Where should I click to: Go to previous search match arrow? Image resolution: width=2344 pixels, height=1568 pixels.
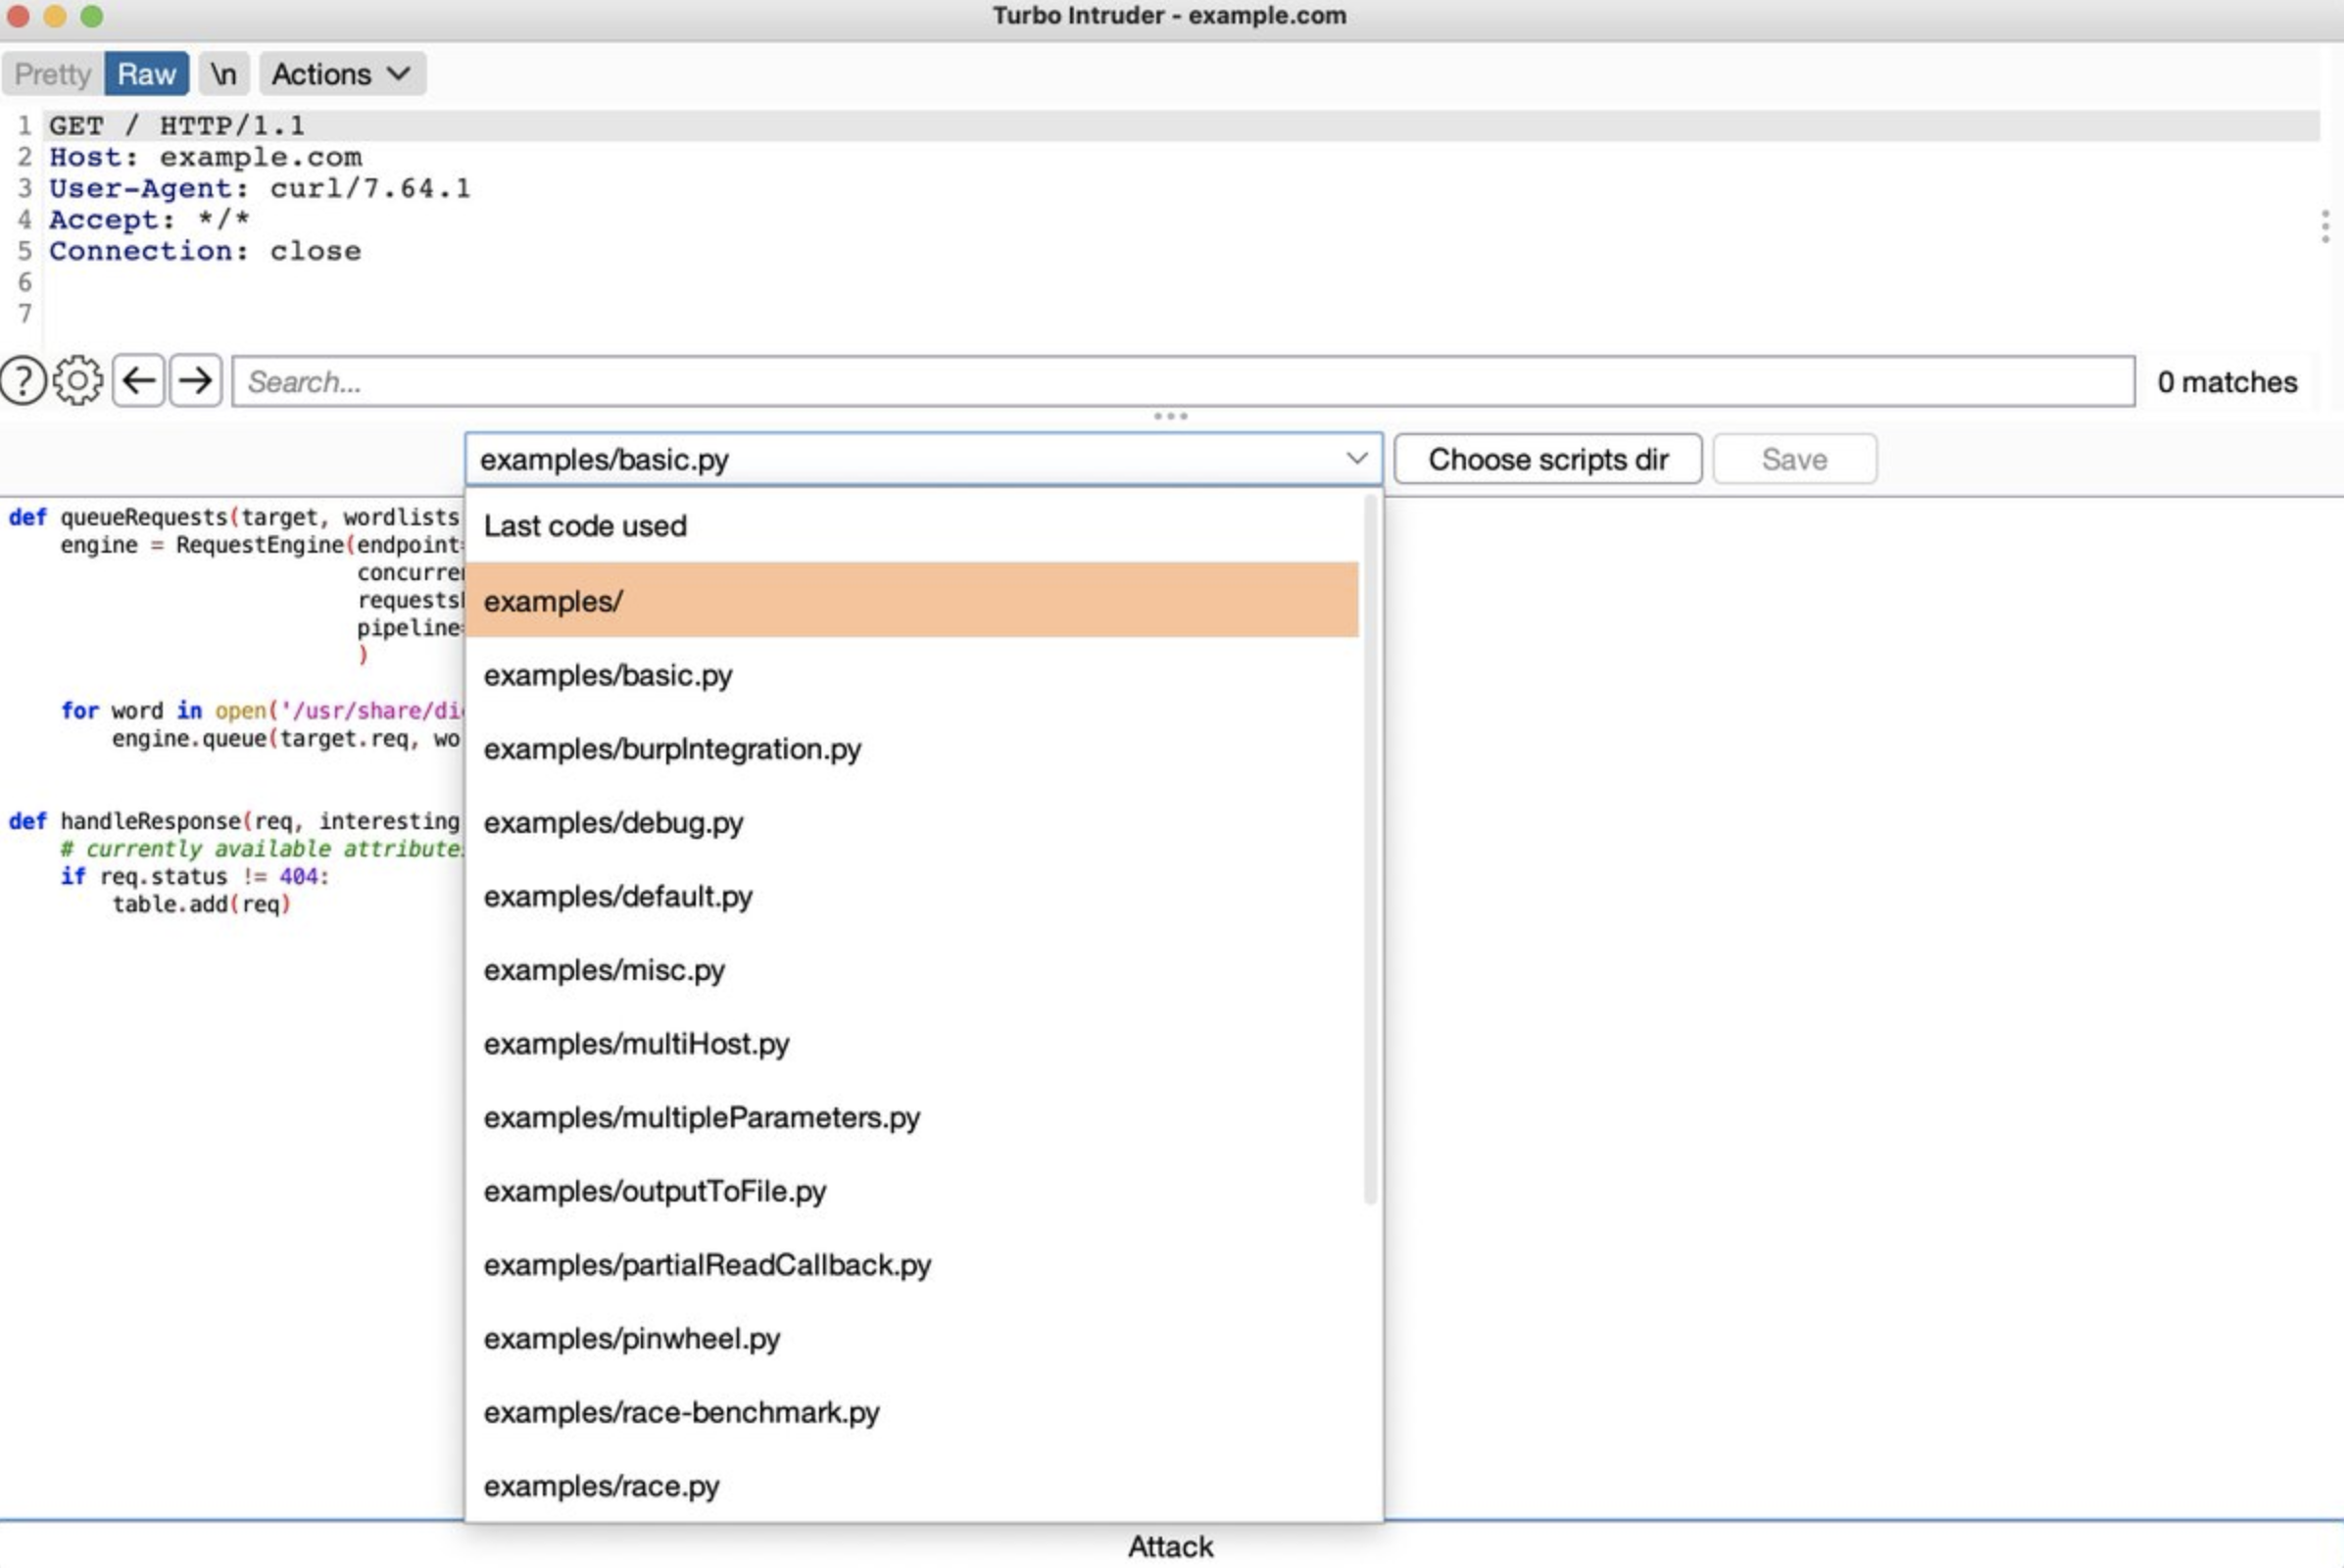click(138, 381)
